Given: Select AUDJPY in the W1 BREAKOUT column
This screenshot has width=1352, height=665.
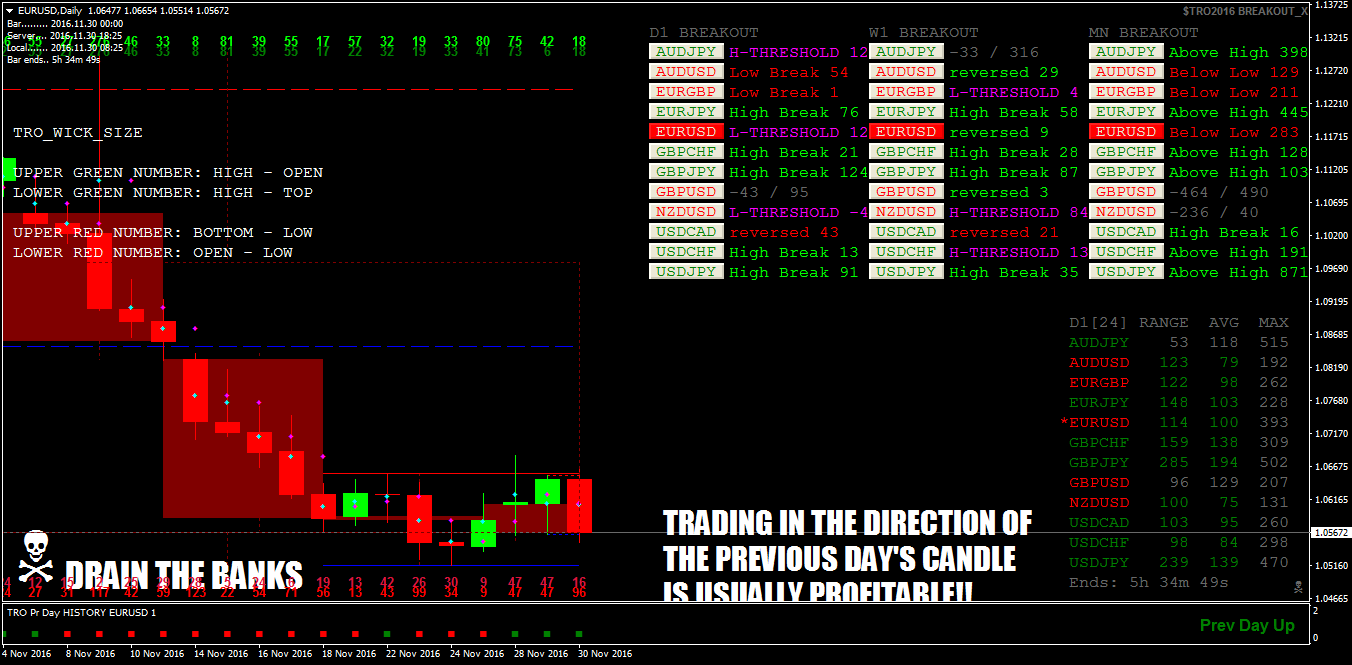Looking at the screenshot, I should point(906,51).
